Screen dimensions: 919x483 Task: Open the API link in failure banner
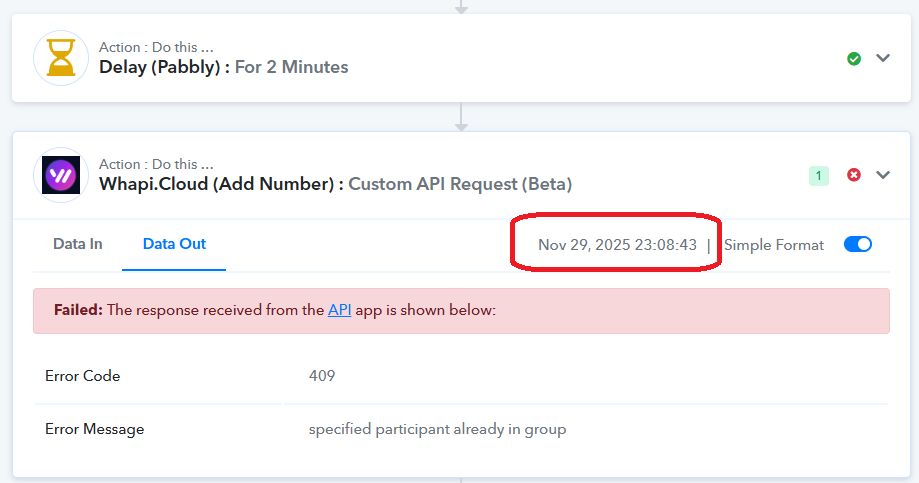tap(339, 310)
